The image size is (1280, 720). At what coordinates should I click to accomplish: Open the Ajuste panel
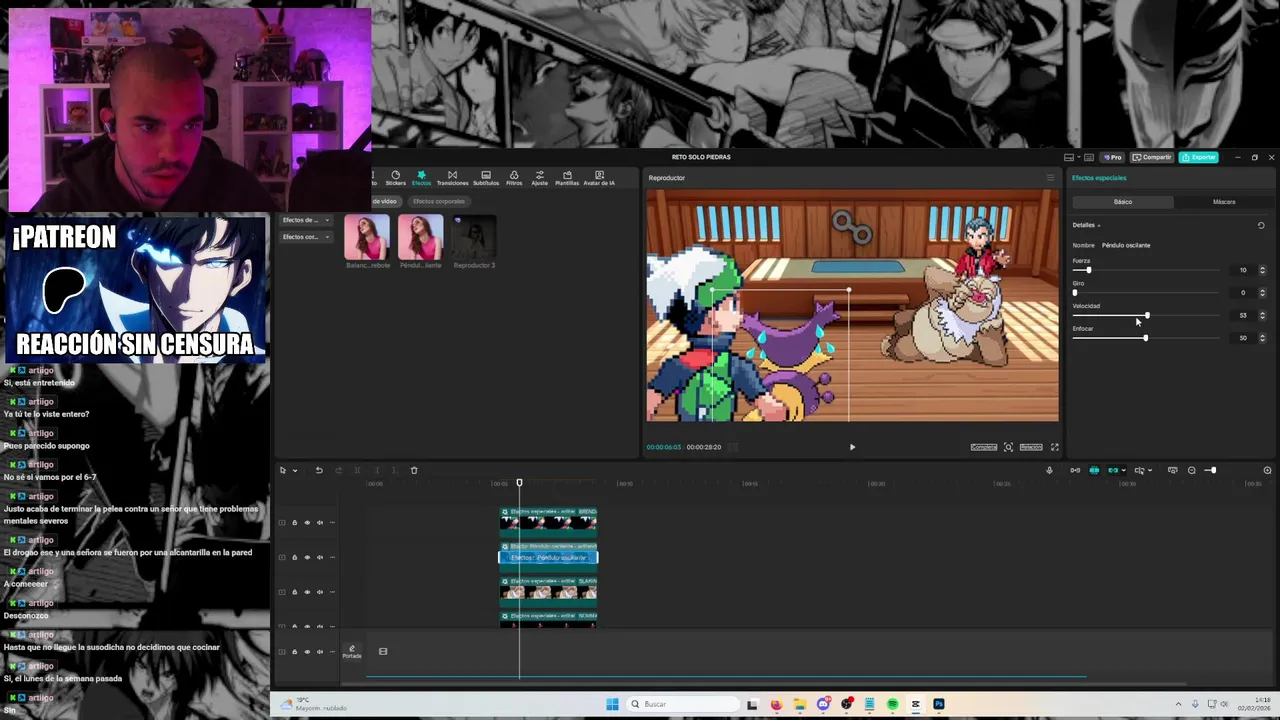(x=540, y=178)
